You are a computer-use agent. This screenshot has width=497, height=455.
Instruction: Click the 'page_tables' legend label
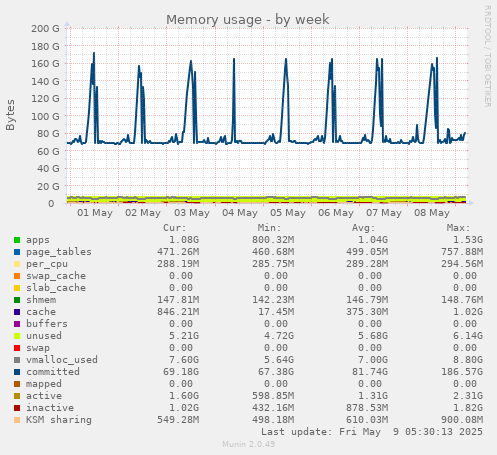(x=59, y=252)
